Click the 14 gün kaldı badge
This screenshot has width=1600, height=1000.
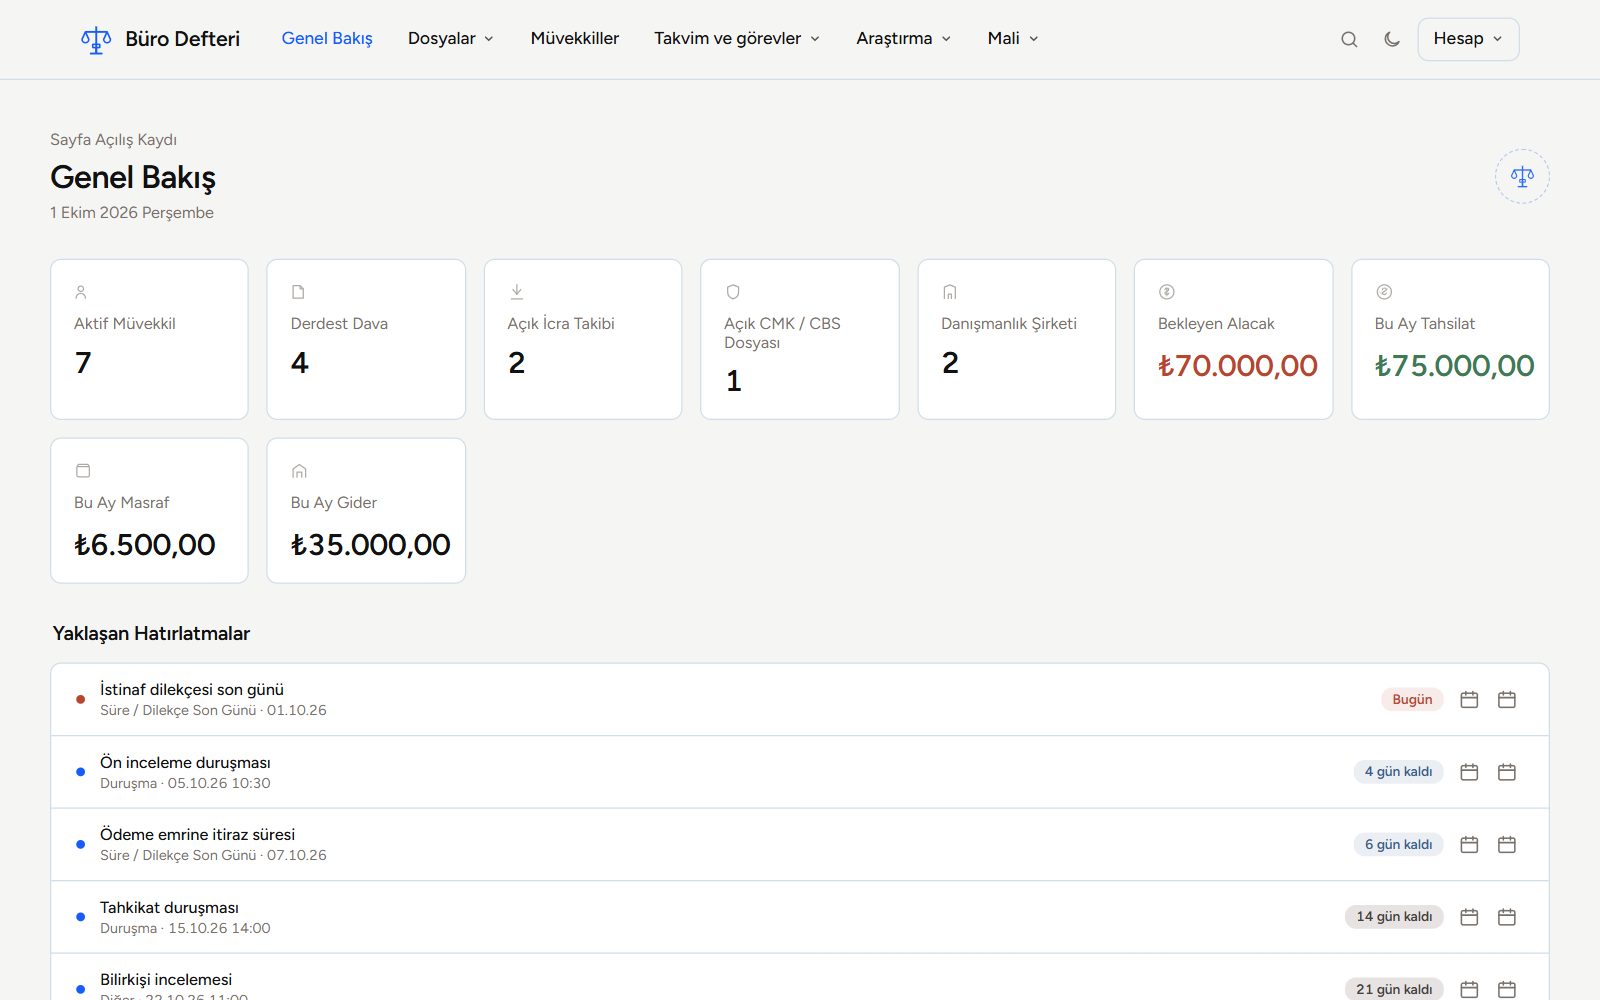1394,917
